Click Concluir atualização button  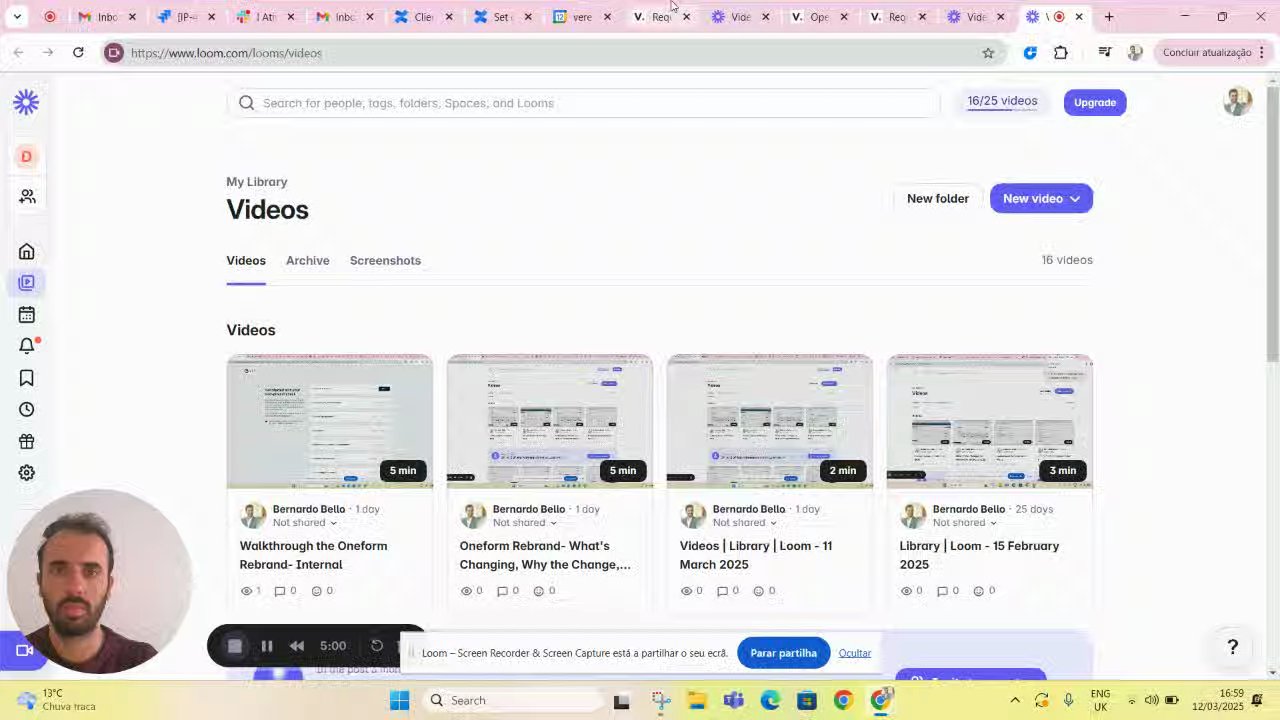tap(1207, 52)
